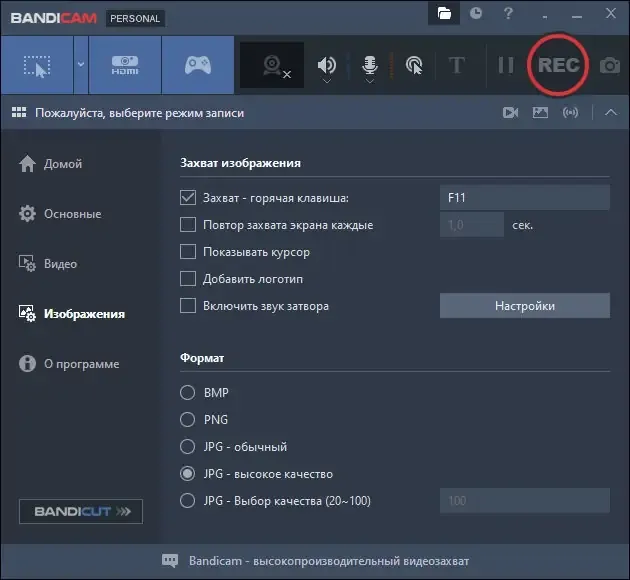This screenshot has width=630, height=580.
Task: Click the JPG quality value 100 field
Action: click(525, 500)
